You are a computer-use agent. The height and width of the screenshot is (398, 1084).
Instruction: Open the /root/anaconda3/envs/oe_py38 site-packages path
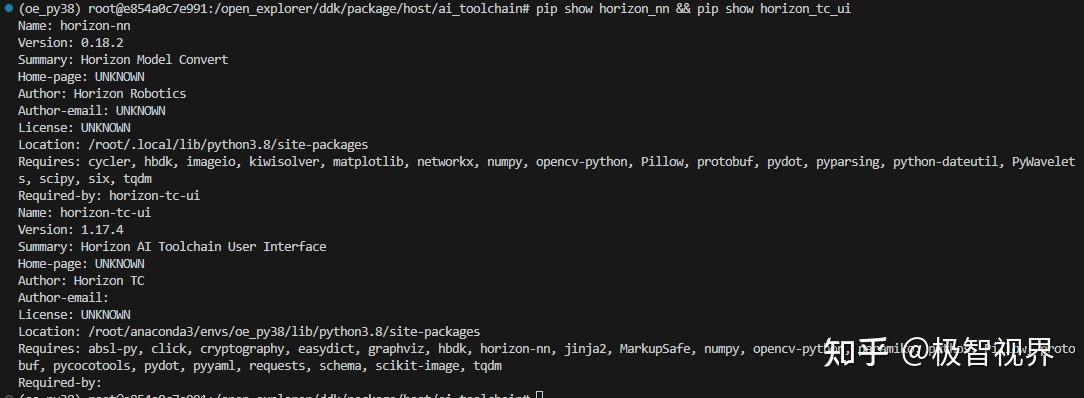[283, 332]
